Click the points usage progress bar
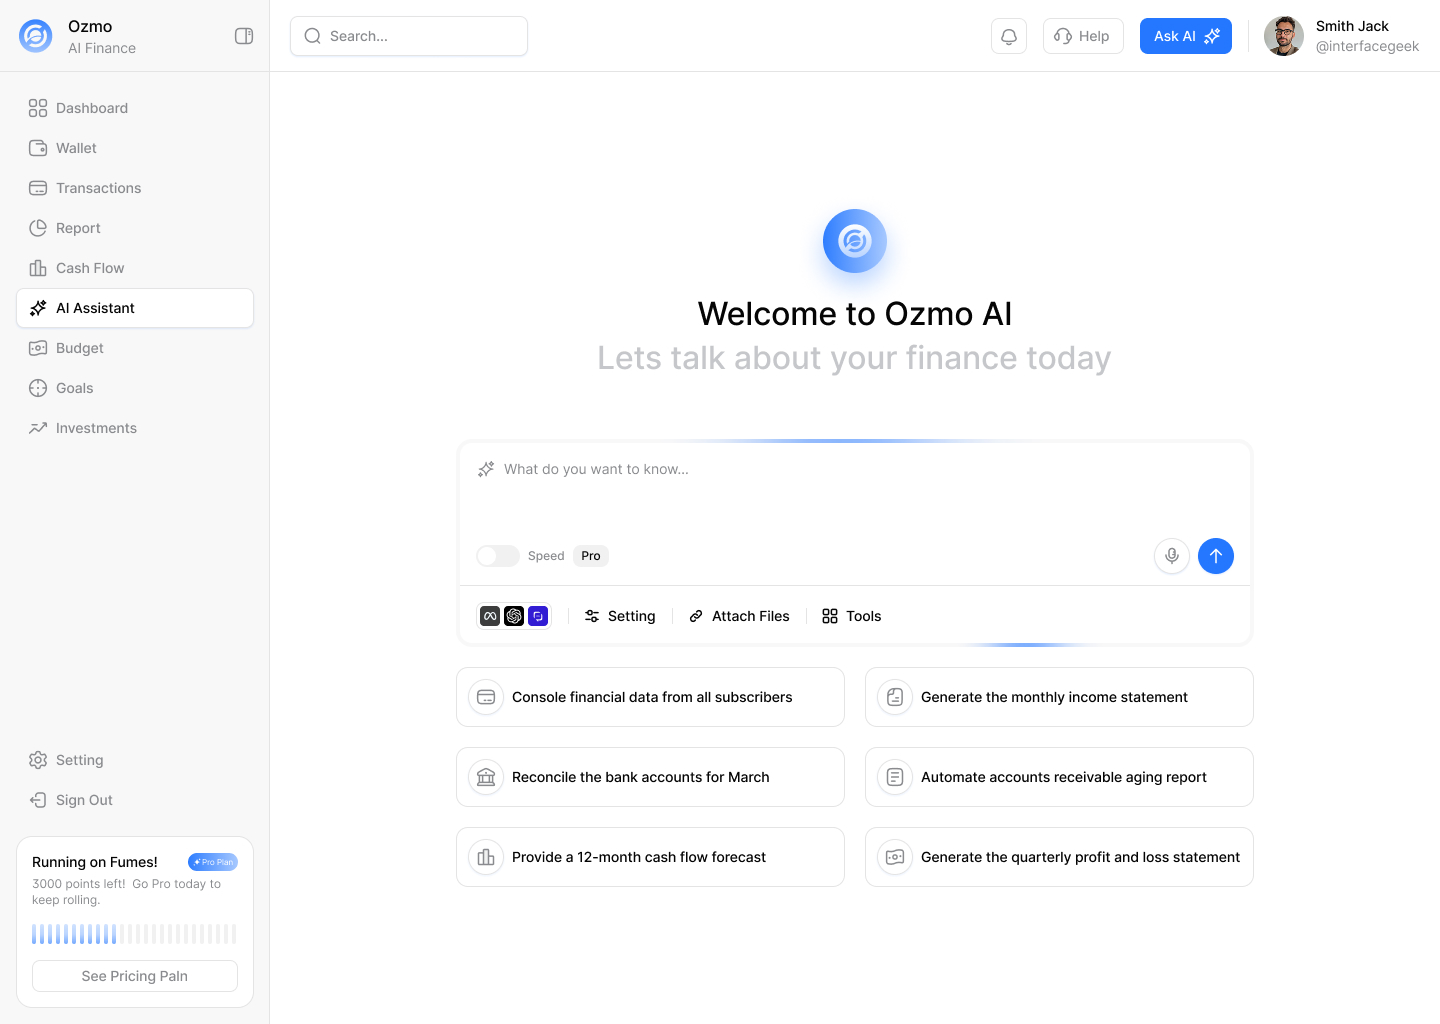 point(134,934)
